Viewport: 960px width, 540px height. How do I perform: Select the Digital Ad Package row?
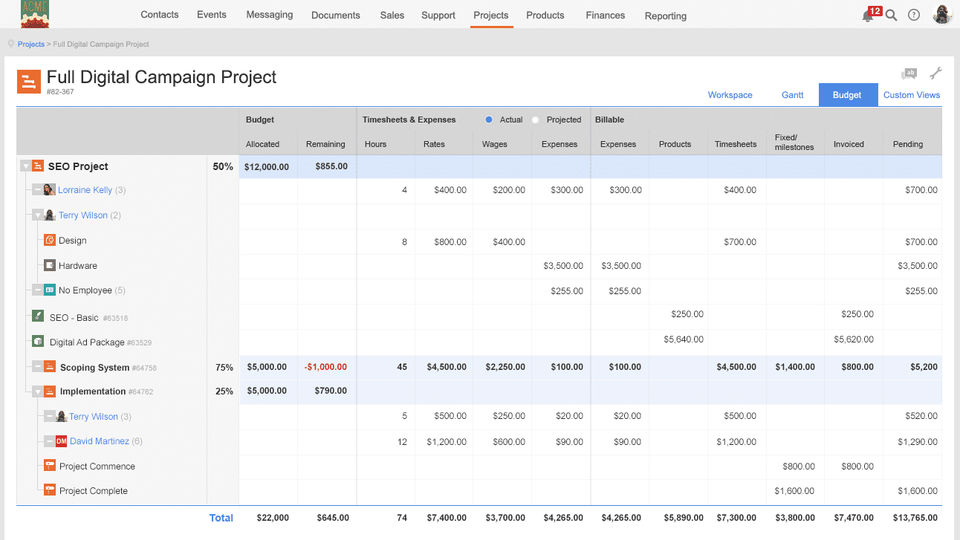point(86,342)
